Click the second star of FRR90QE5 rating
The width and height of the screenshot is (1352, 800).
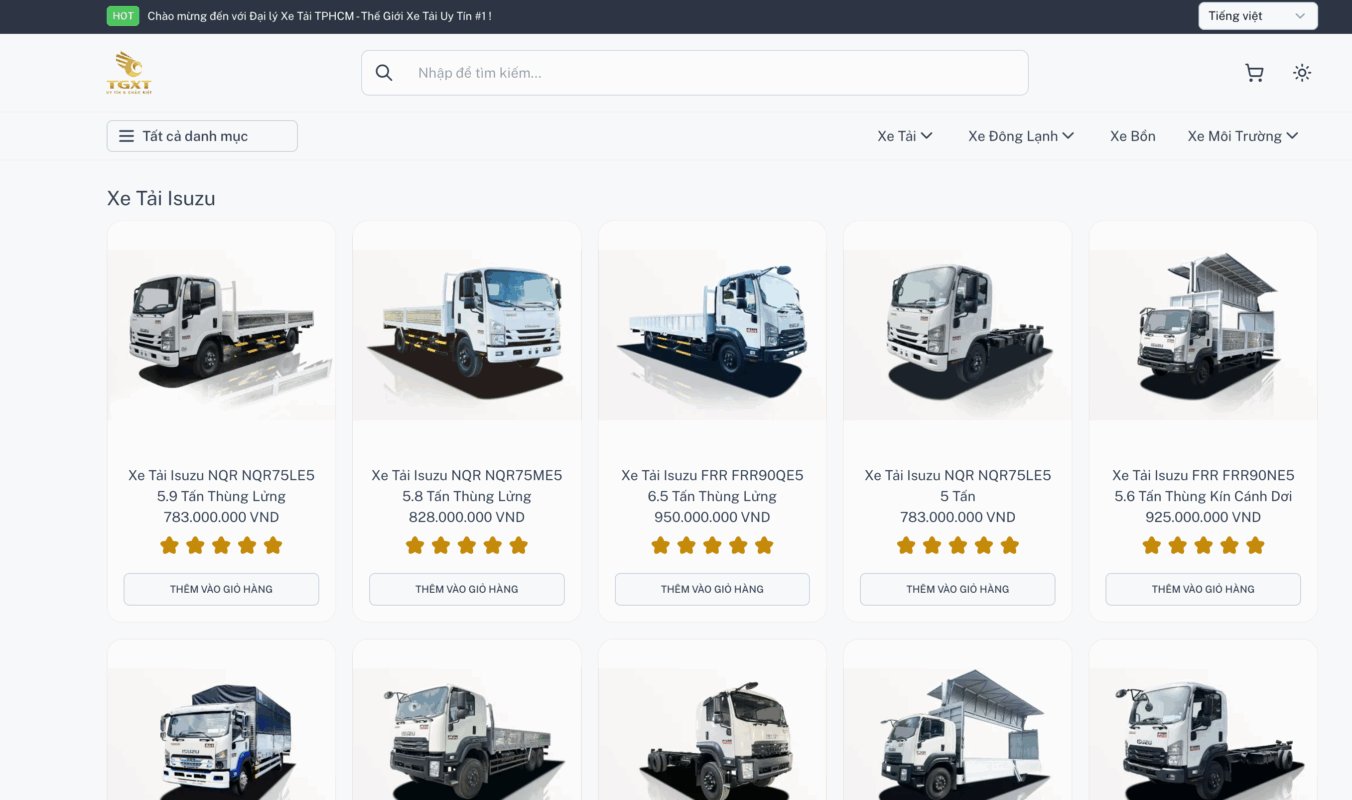pos(686,545)
